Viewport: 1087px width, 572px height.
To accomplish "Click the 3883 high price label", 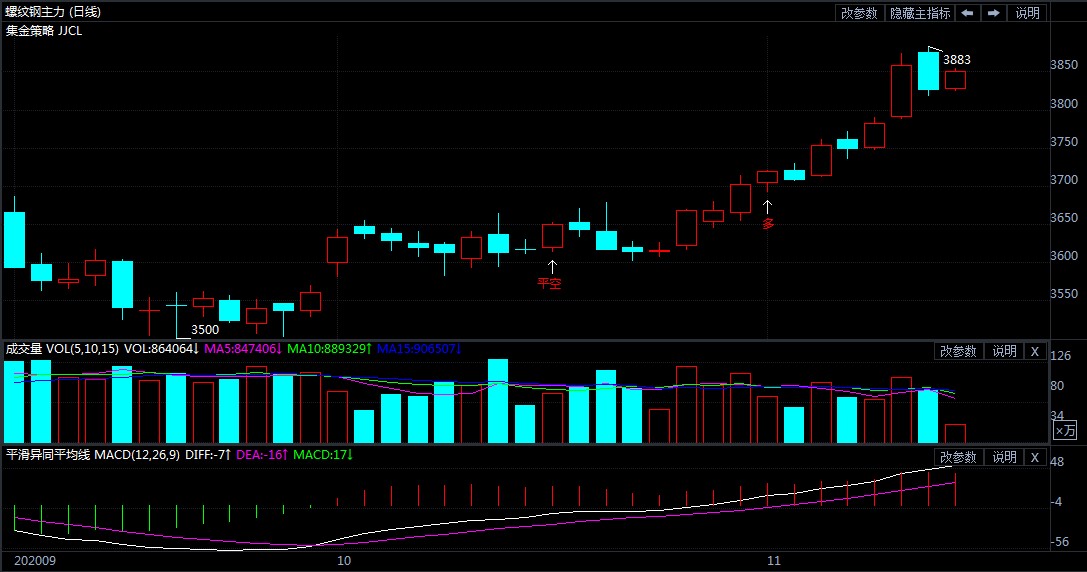I will [956, 60].
